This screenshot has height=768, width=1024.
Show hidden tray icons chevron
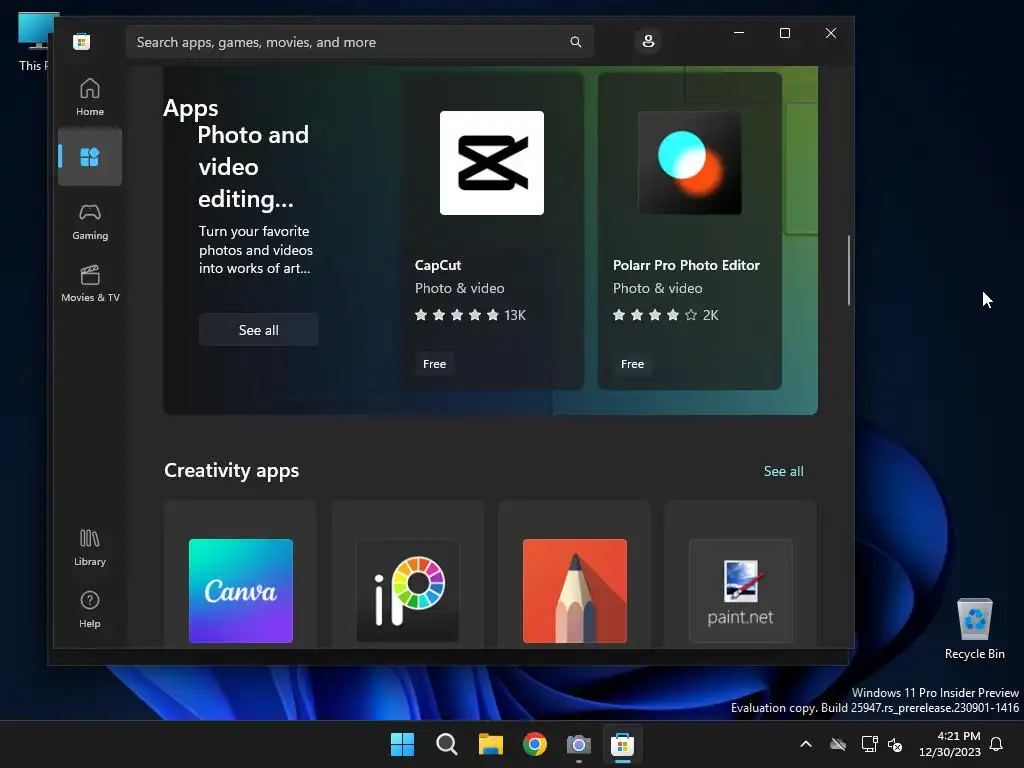click(x=806, y=744)
